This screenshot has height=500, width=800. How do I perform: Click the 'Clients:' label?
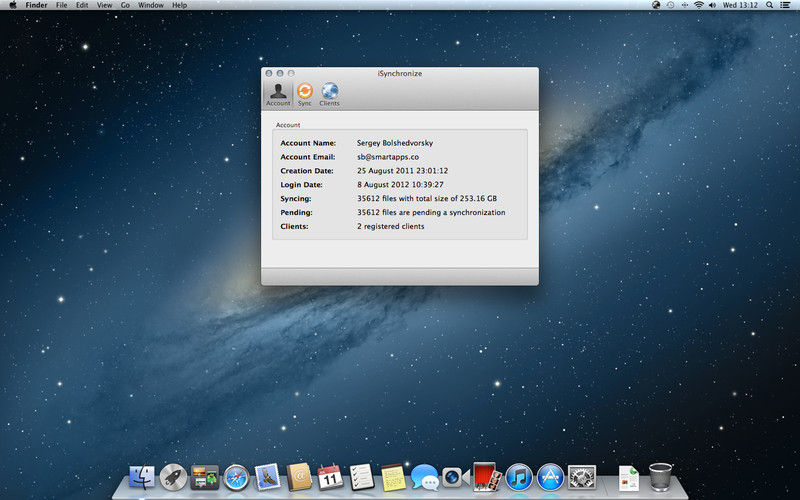click(x=294, y=226)
